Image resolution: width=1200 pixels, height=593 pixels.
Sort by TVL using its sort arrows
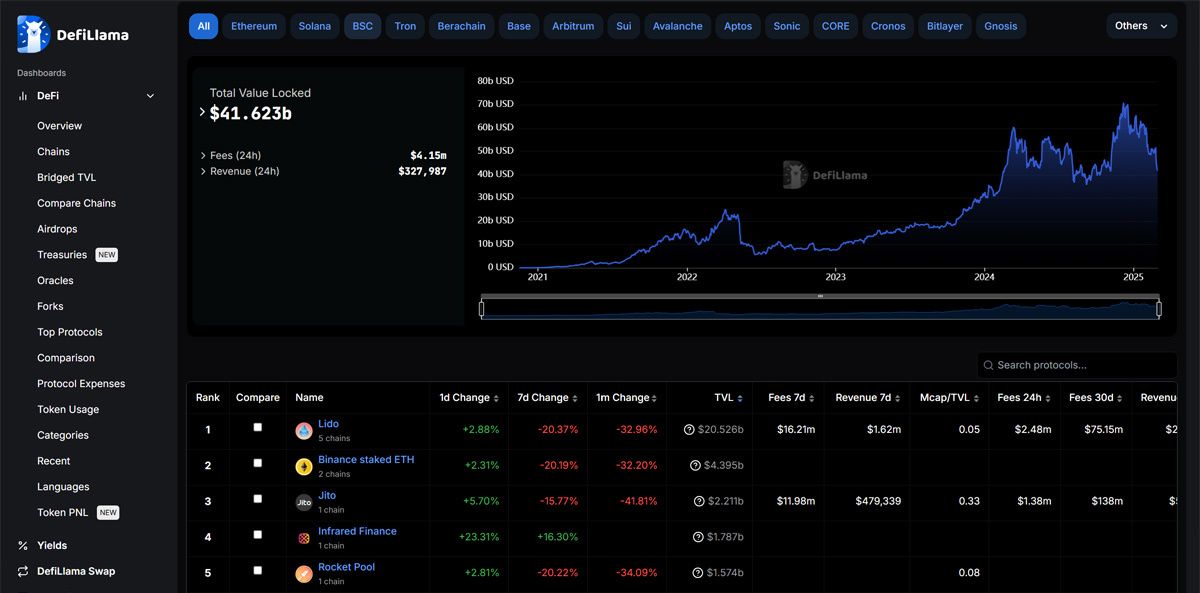(x=740, y=398)
